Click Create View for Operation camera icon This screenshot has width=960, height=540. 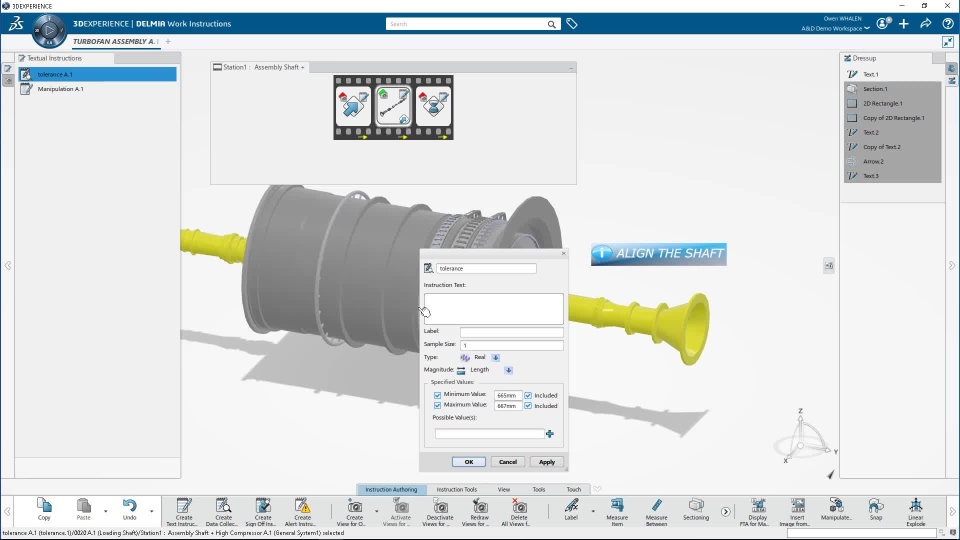(x=354, y=506)
